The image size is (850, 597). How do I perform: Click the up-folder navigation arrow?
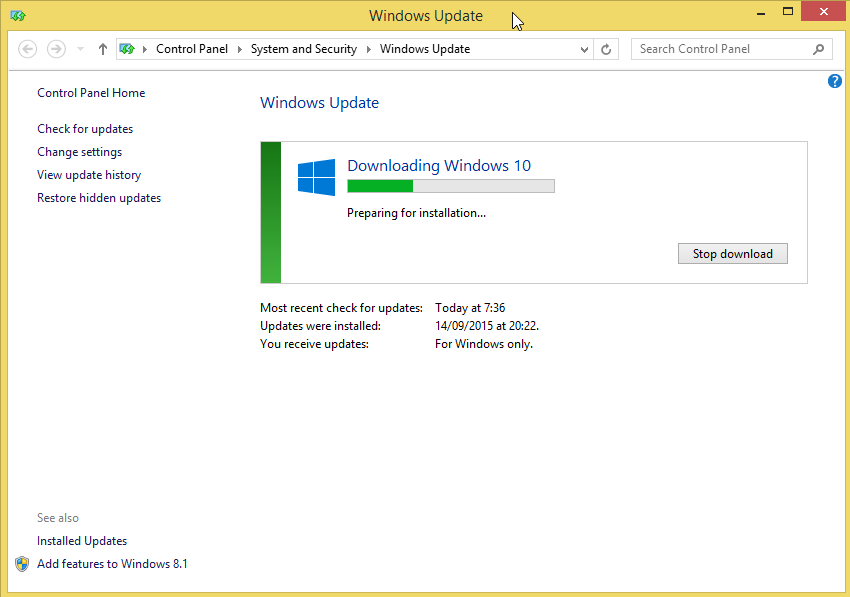point(102,48)
